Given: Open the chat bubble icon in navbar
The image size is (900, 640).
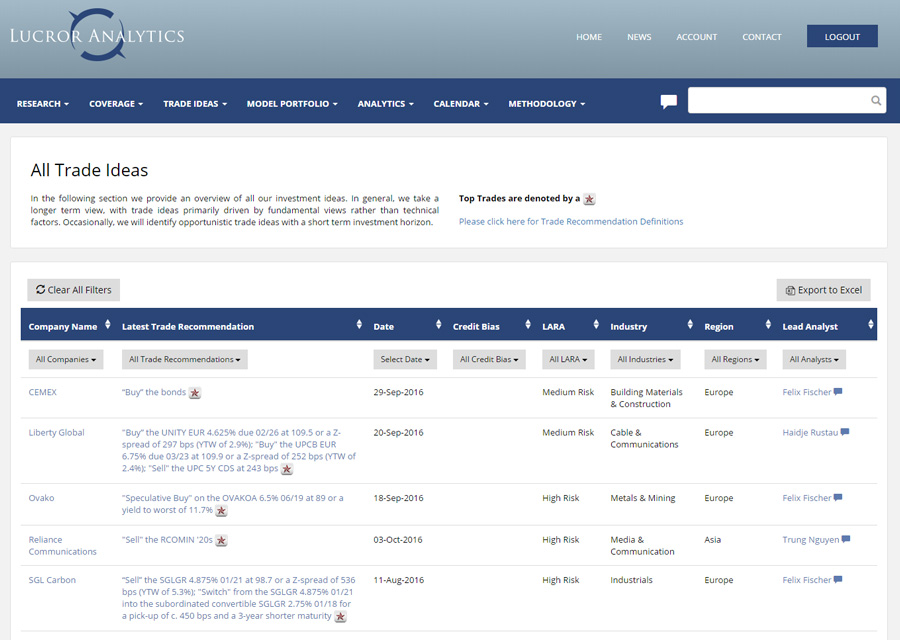Looking at the screenshot, I should (669, 102).
